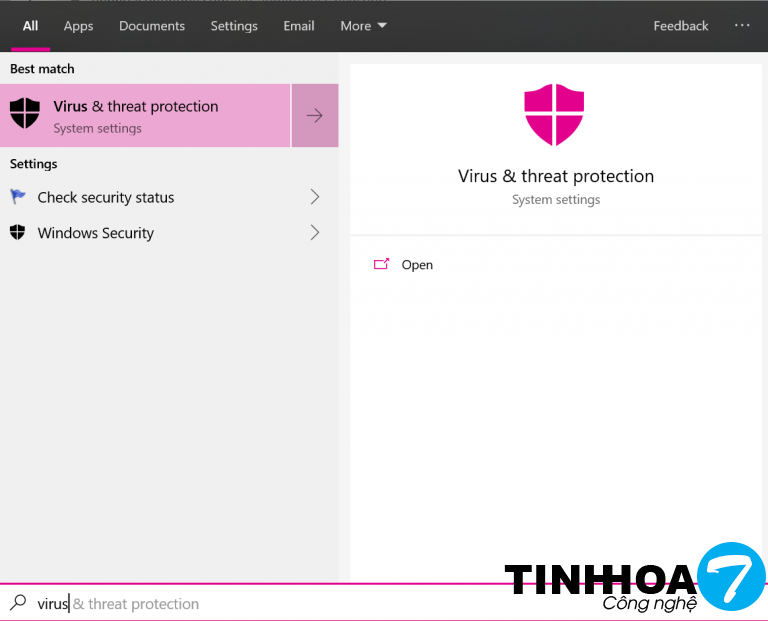Expand the Windows Security chevron
This screenshot has height=621, width=768.
click(x=315, y=233)
